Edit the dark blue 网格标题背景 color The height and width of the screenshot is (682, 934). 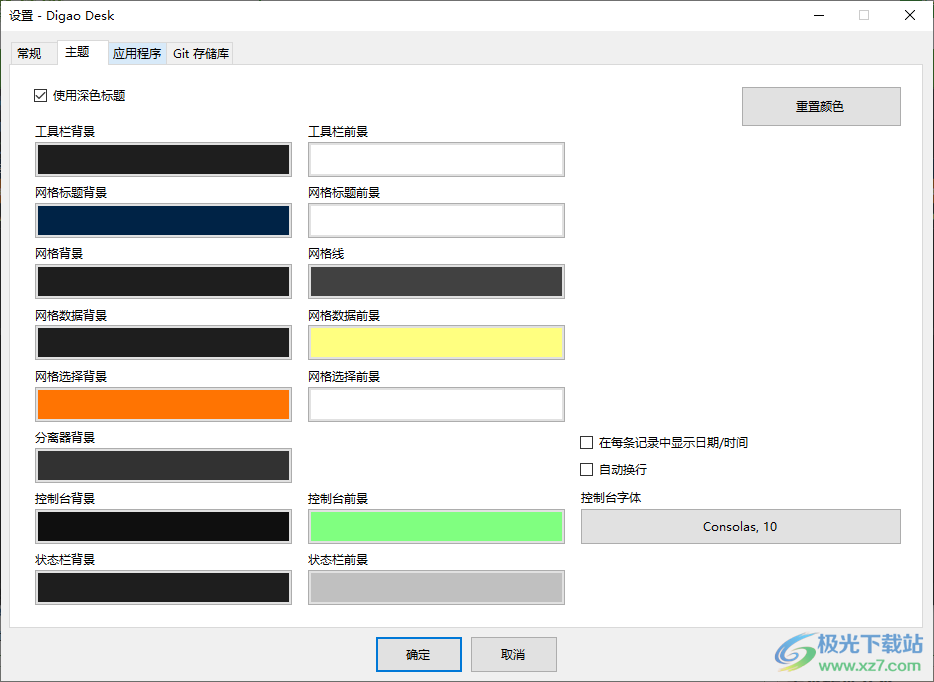[163, 220]
